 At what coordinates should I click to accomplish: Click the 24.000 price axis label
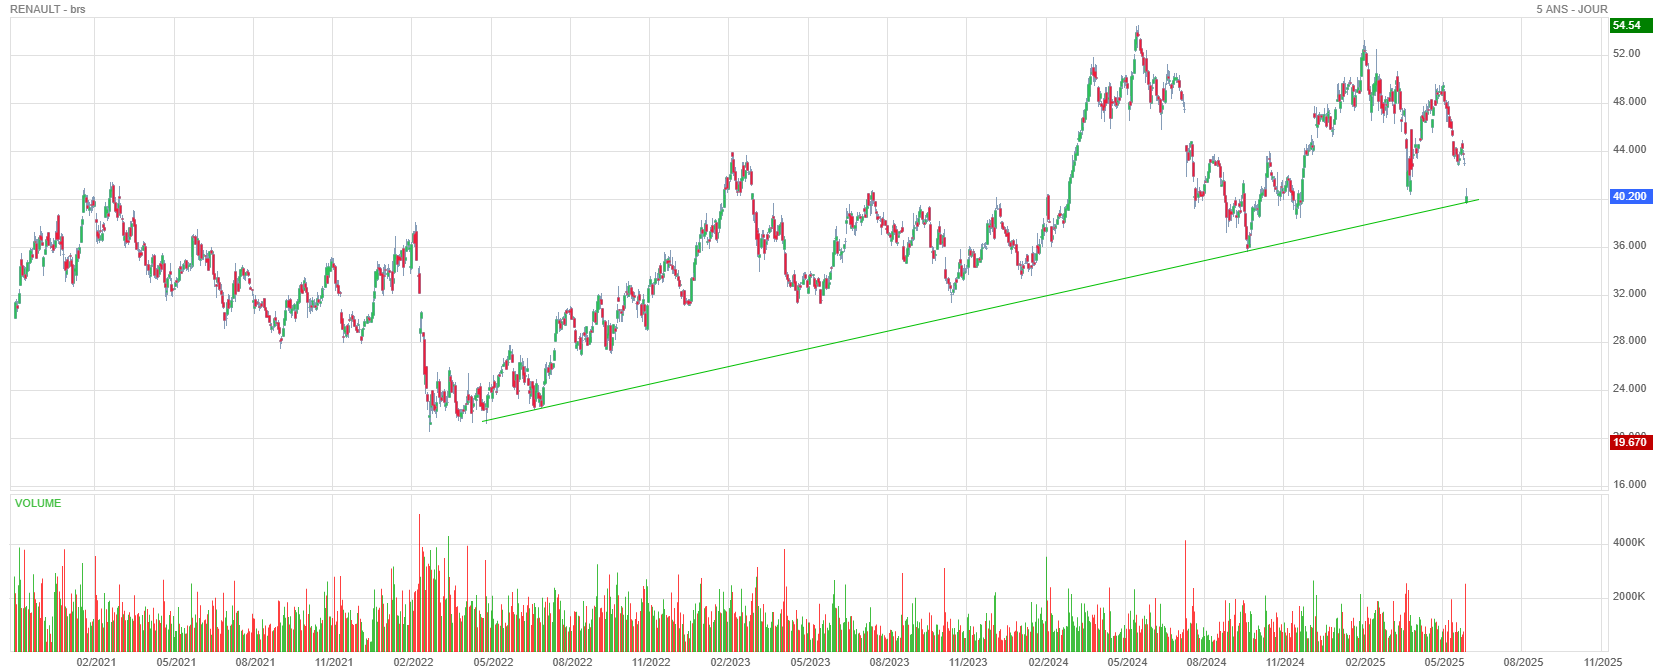point(1630,389)
